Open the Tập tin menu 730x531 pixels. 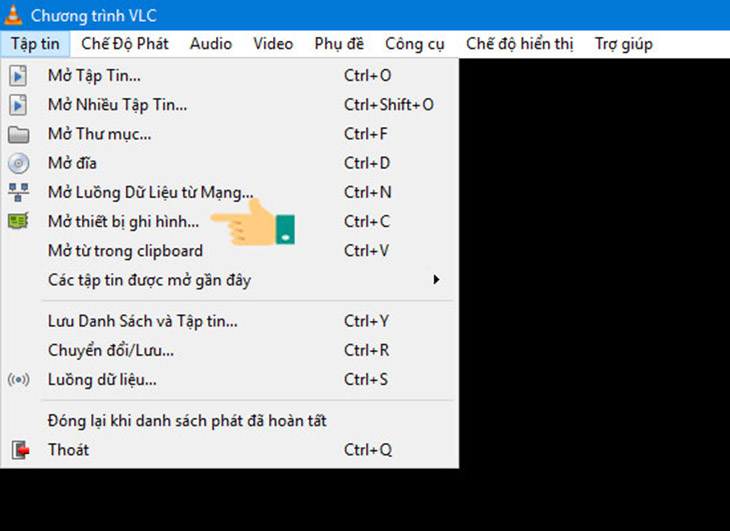click(35, 44)
